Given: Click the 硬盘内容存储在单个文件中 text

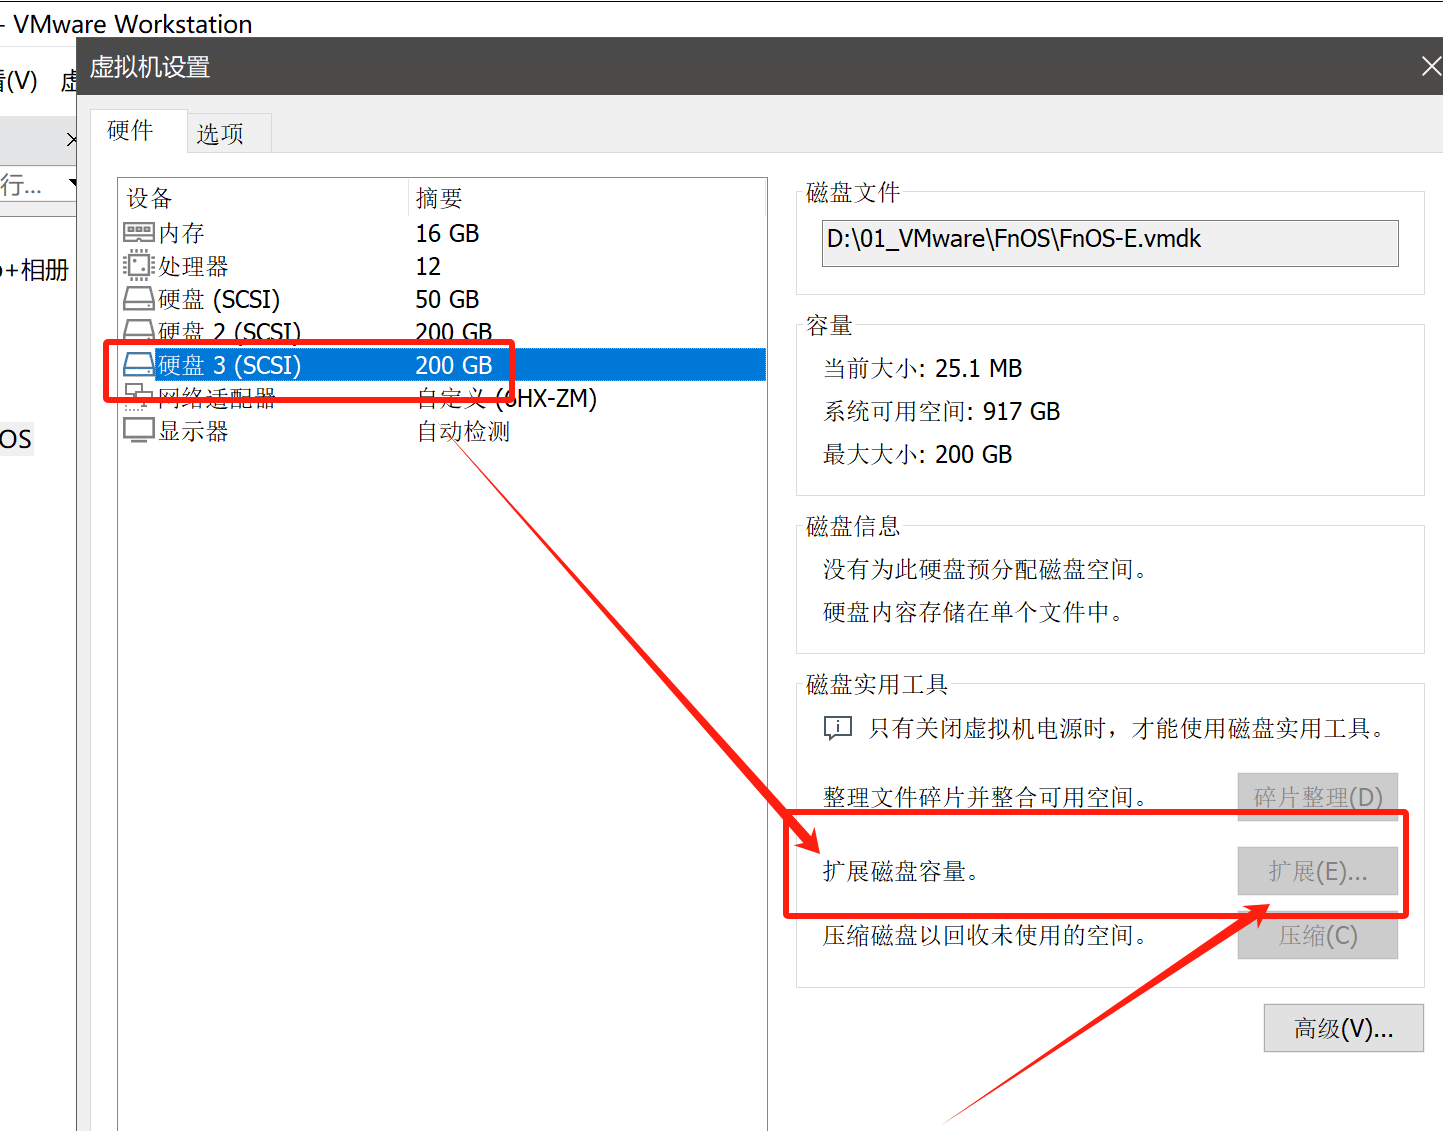Looking at the screenshot, I should click(974, 612).
